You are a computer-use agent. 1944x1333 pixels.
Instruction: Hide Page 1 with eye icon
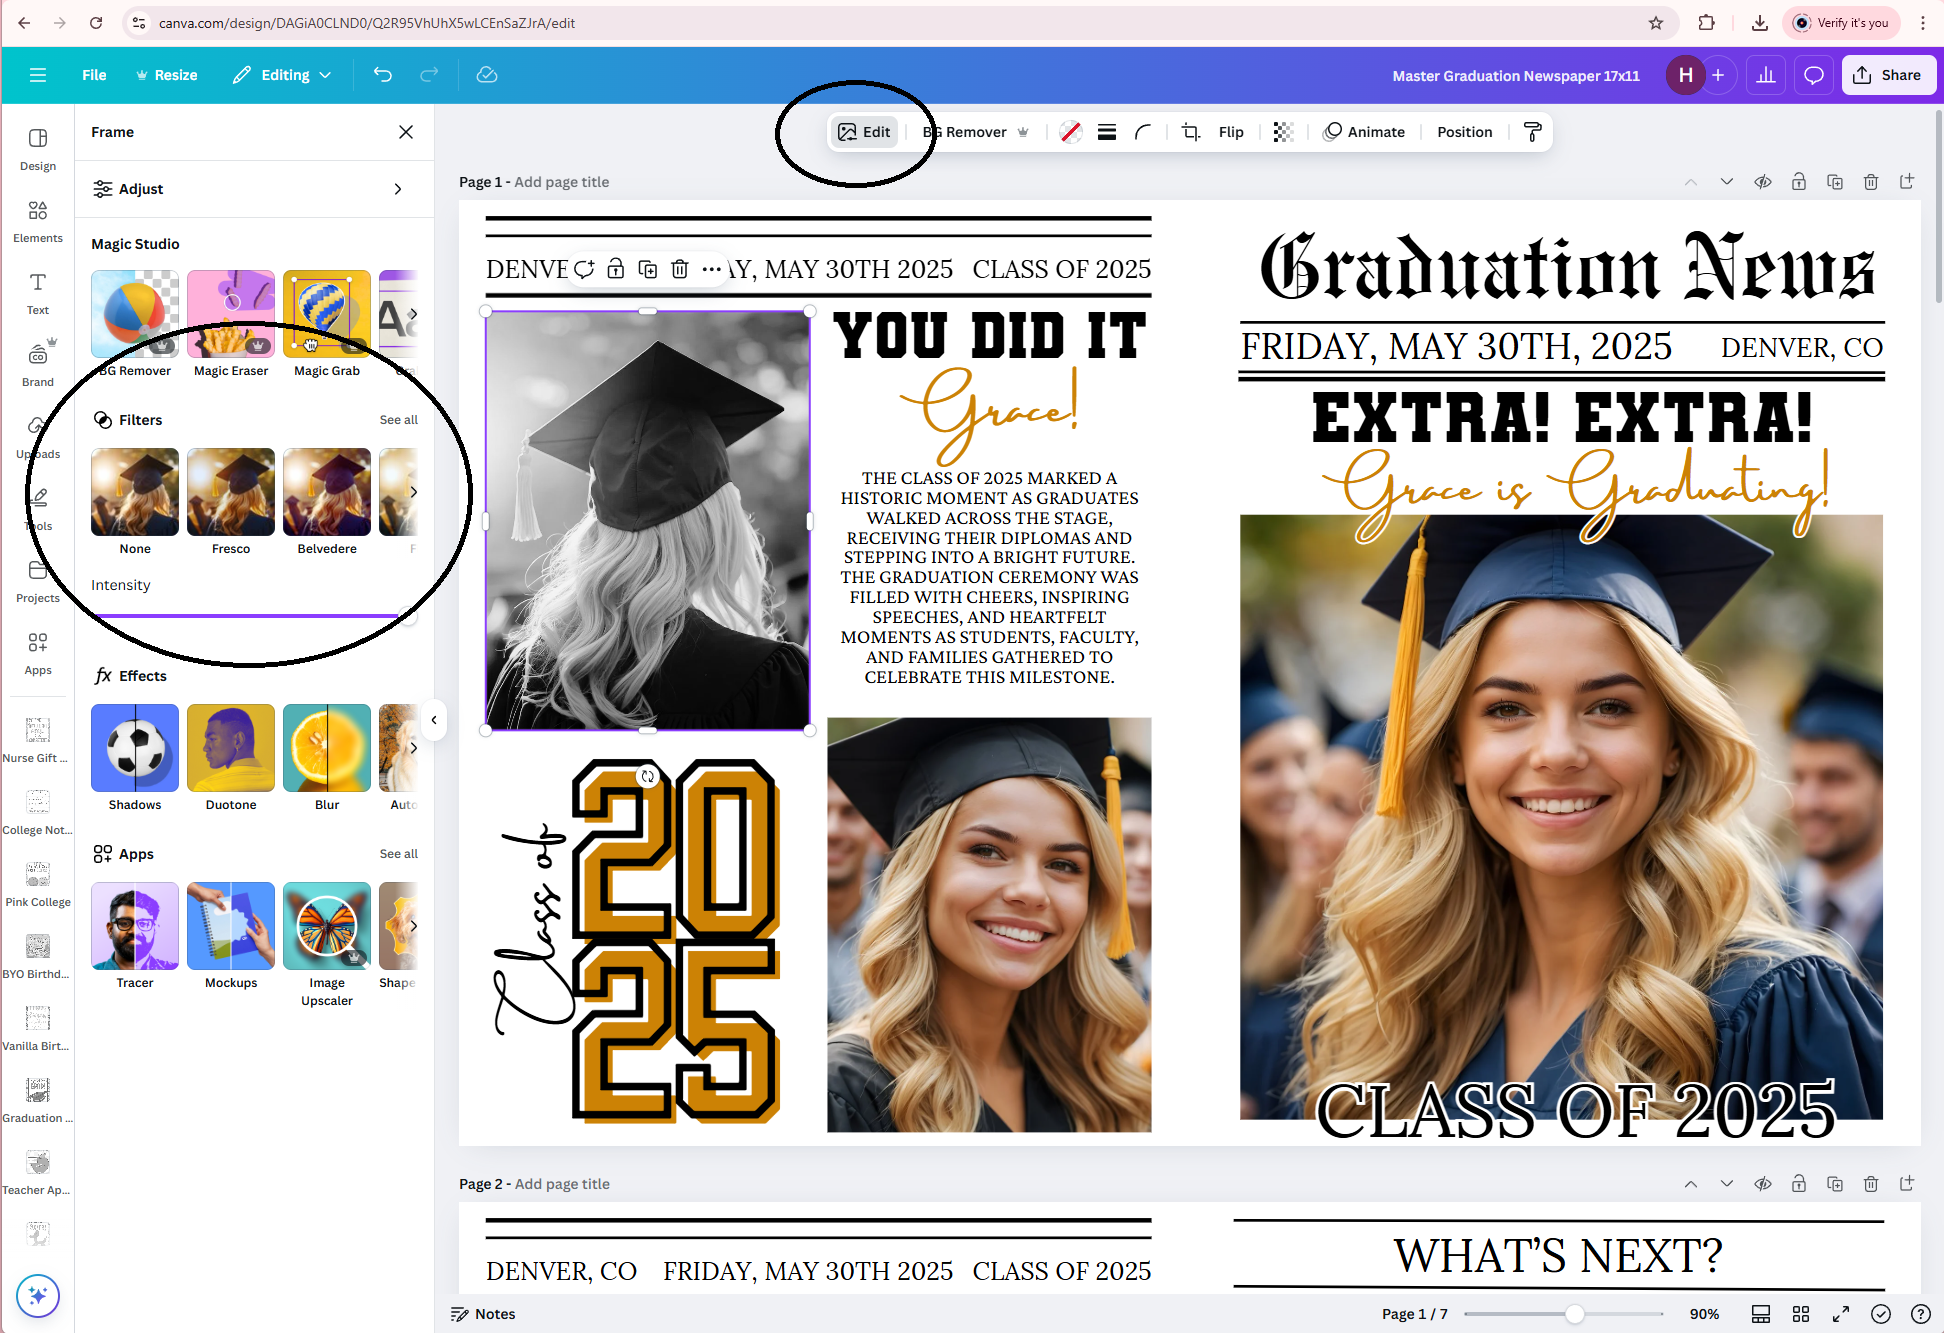pos(1763,182)
